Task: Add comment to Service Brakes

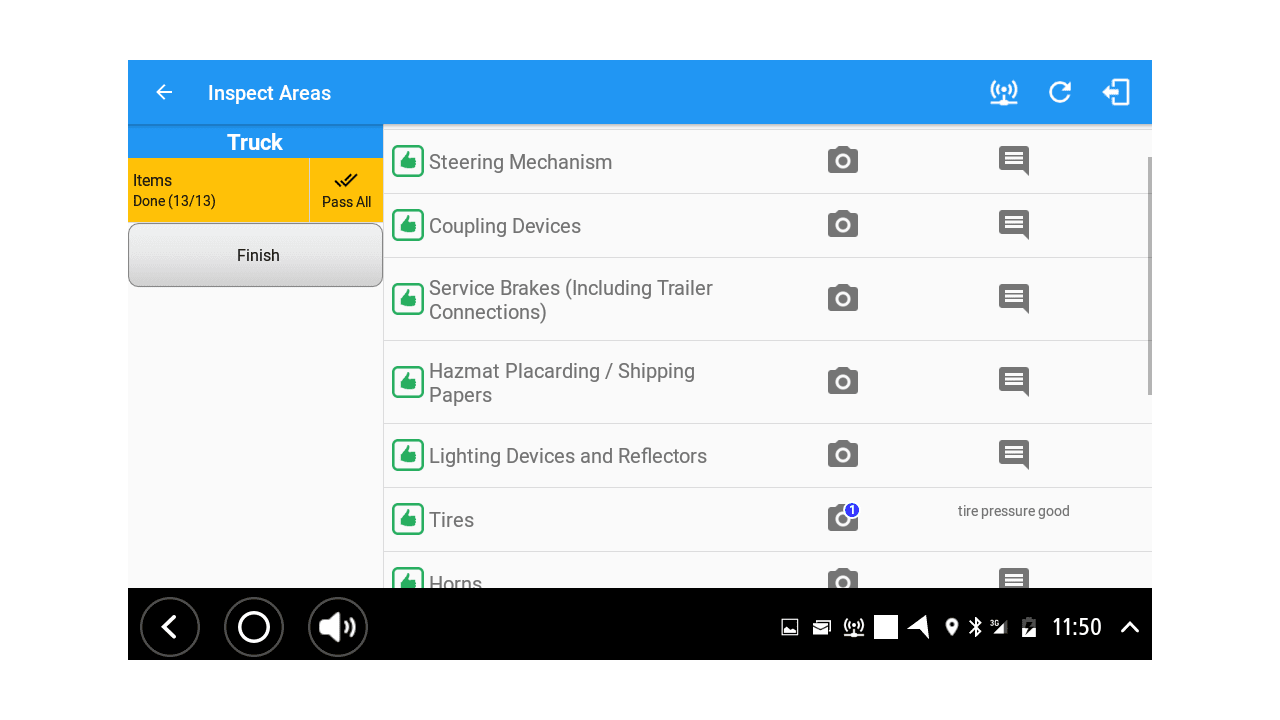Action: click(x=1014, y=299)
